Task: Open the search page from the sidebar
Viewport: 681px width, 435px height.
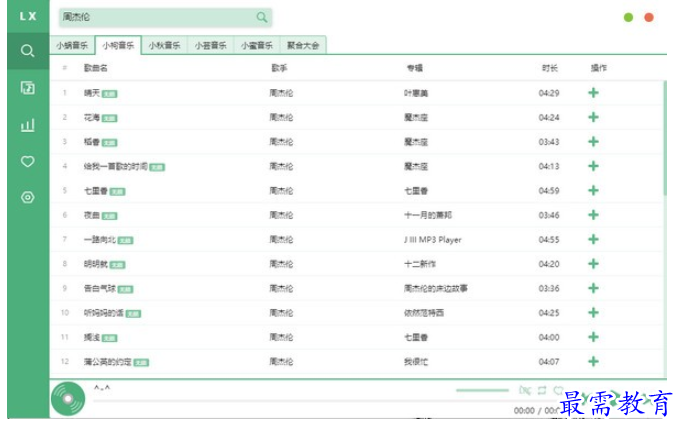Action: click(x=27, y=51)
